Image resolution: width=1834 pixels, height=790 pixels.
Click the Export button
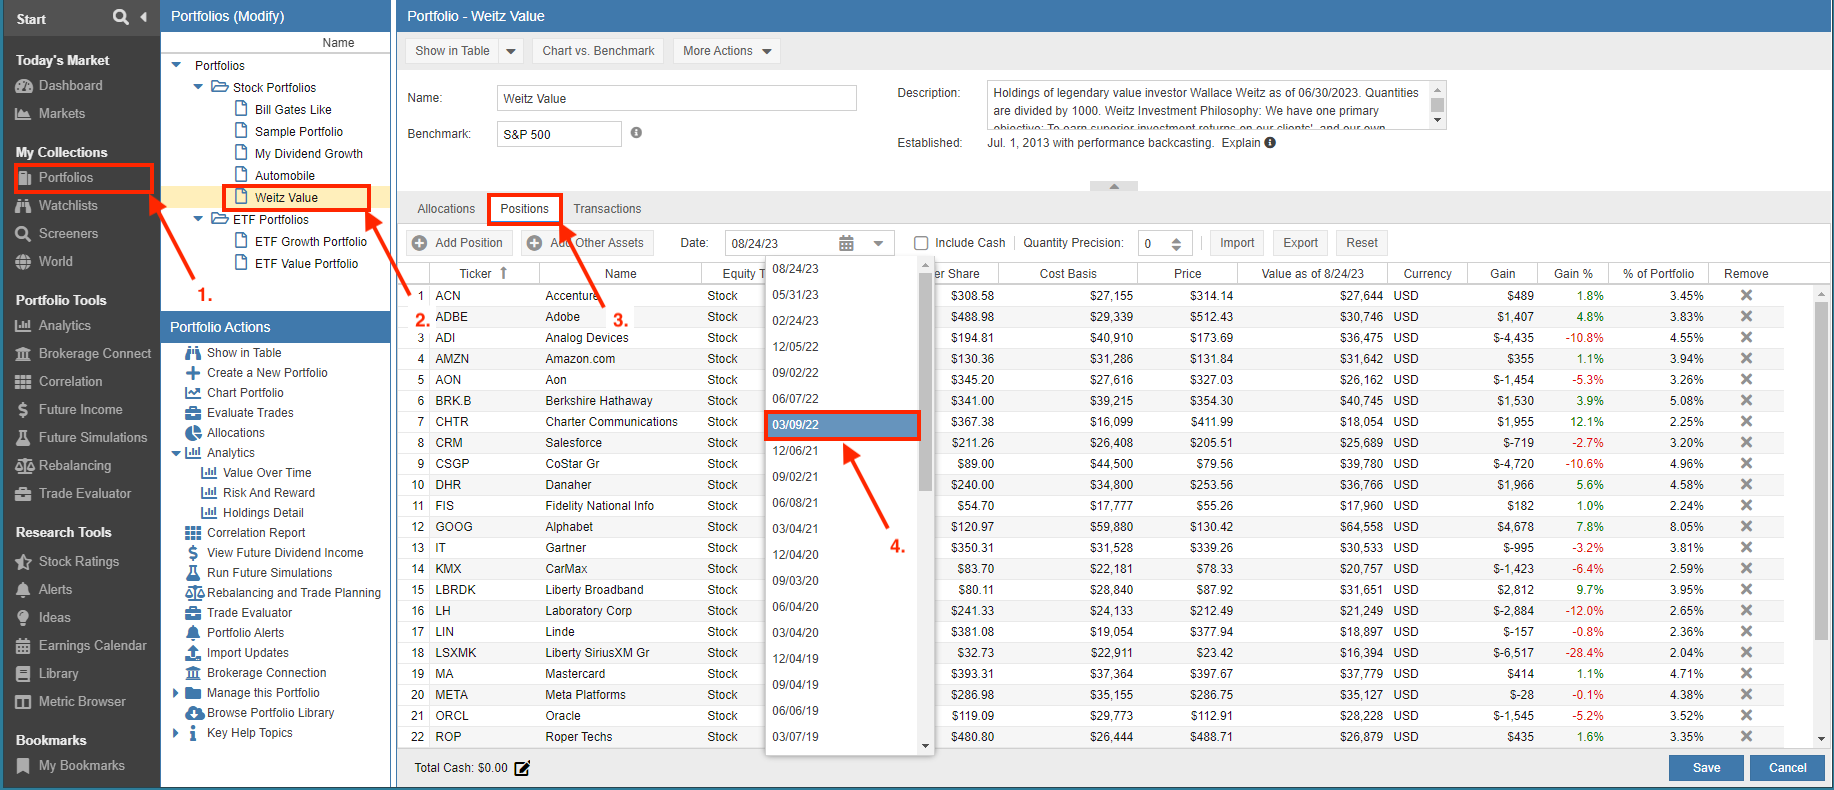[x=1300, y=243]
